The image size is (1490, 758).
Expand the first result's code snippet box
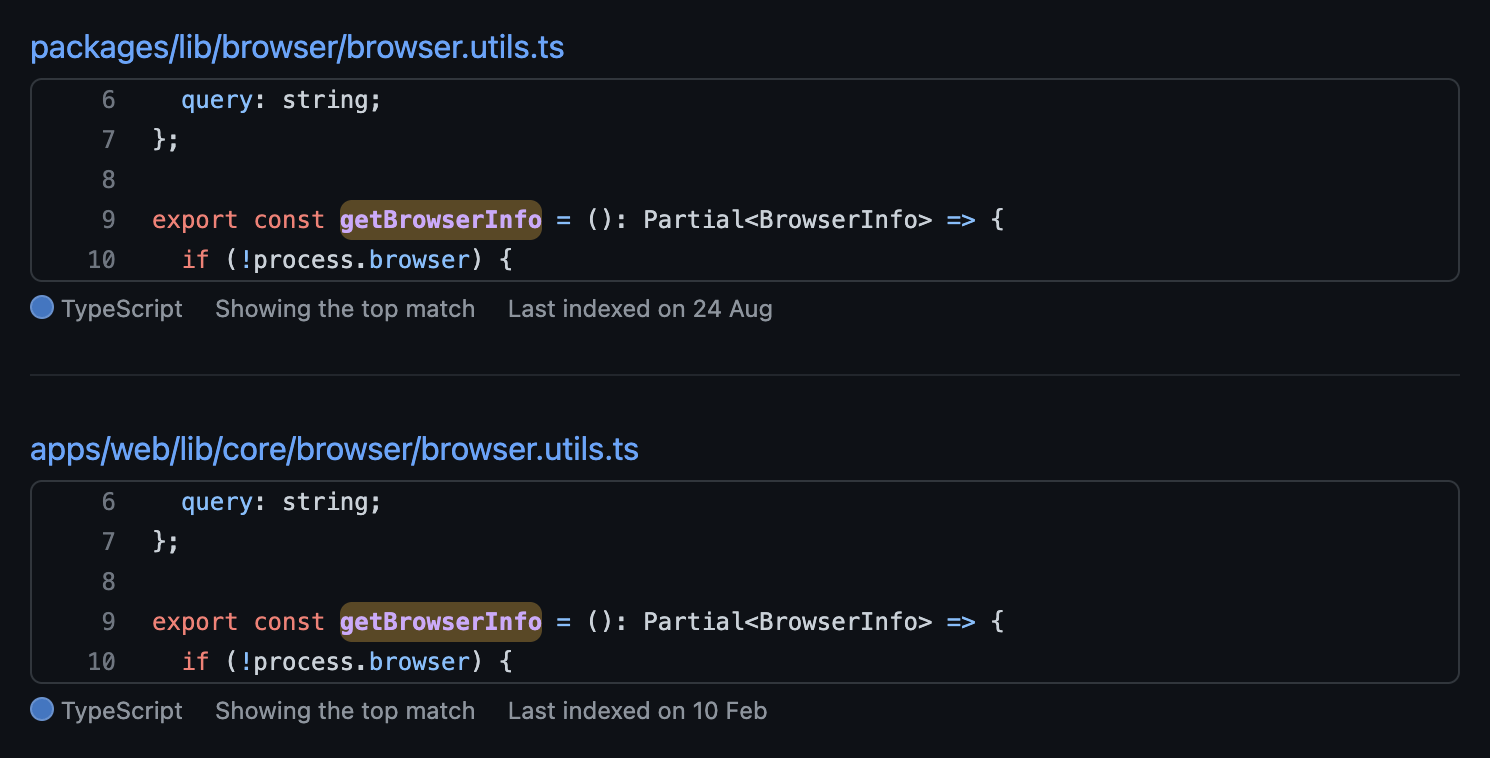tap(745, 180)
